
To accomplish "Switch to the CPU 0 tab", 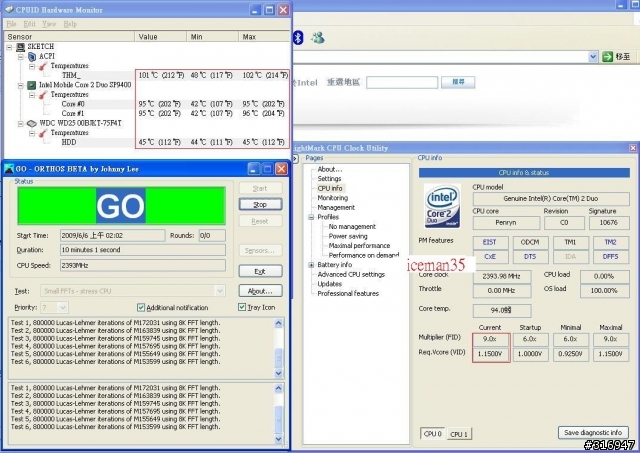I will 432,433.
